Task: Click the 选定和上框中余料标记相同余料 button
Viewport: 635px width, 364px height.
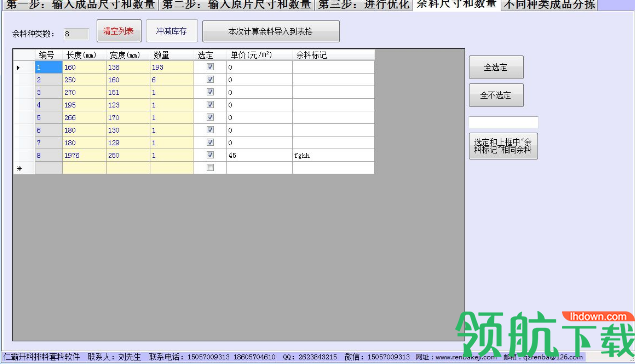Action: click(x=503, y=146)
